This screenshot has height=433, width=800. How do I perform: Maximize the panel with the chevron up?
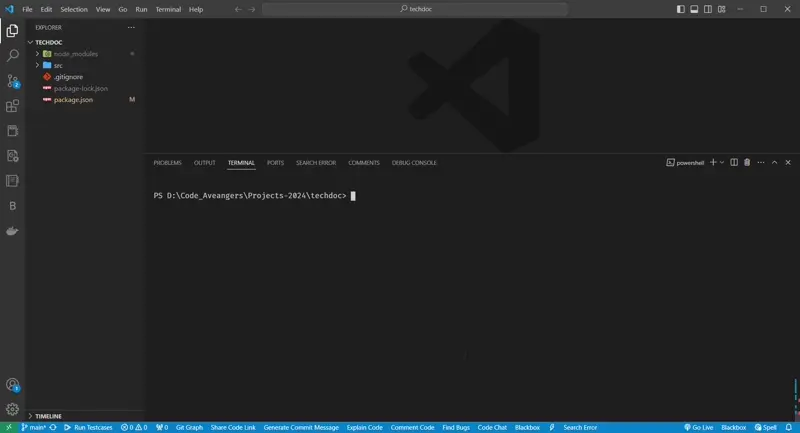tap(774, 162)
